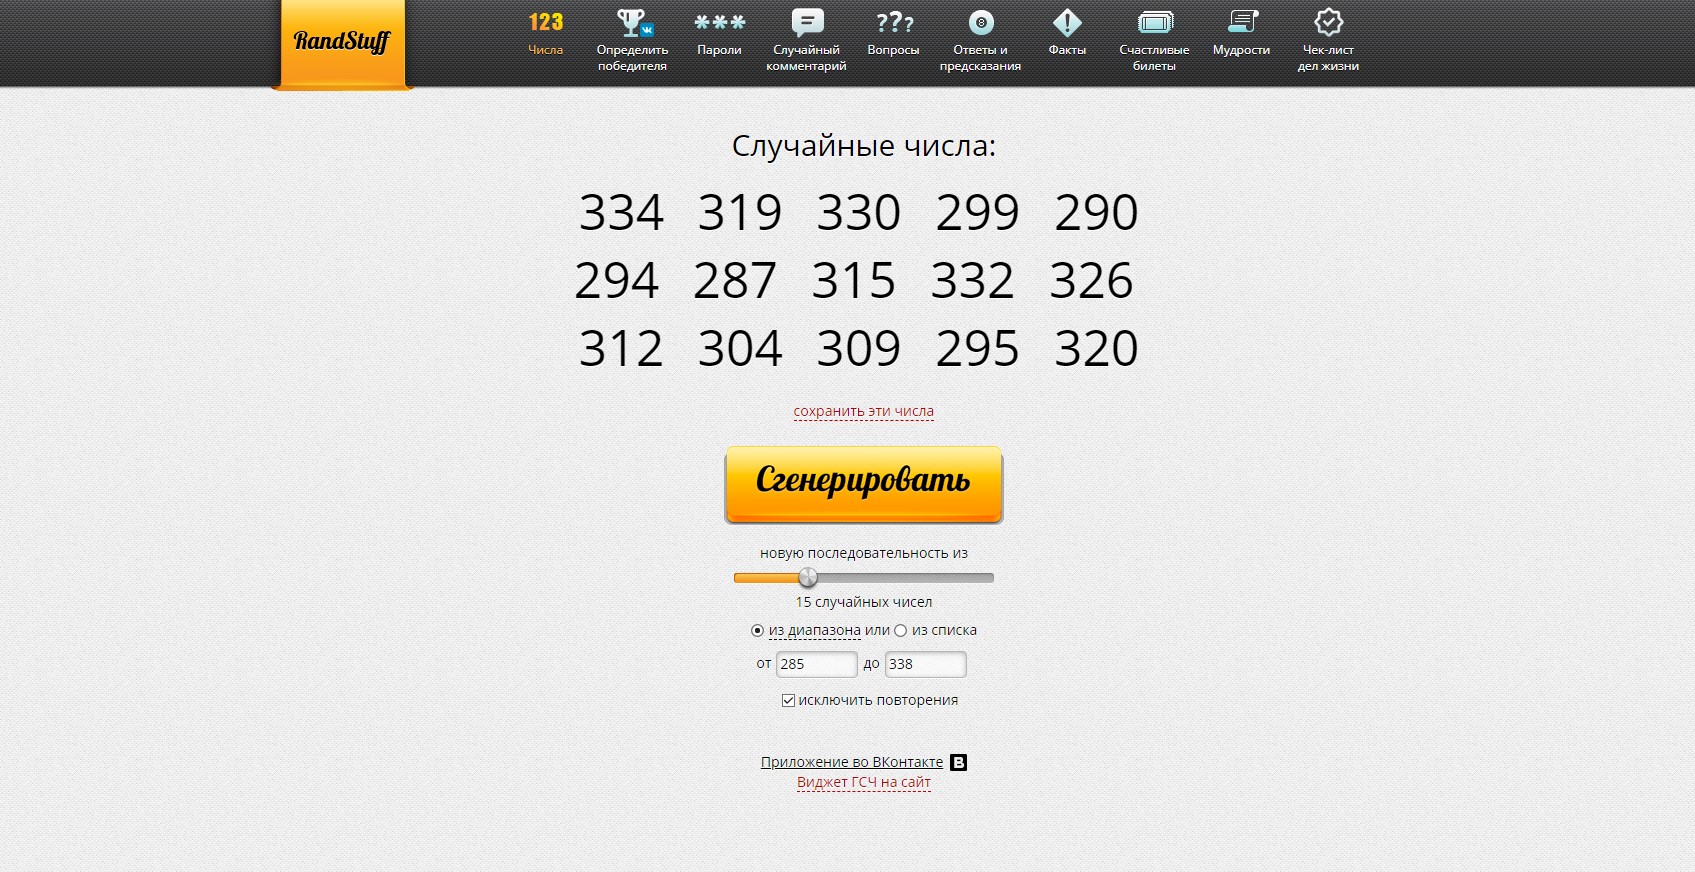Click the RandStuff logo
The image size is (1695, 872).
click(x=342, y=42)
